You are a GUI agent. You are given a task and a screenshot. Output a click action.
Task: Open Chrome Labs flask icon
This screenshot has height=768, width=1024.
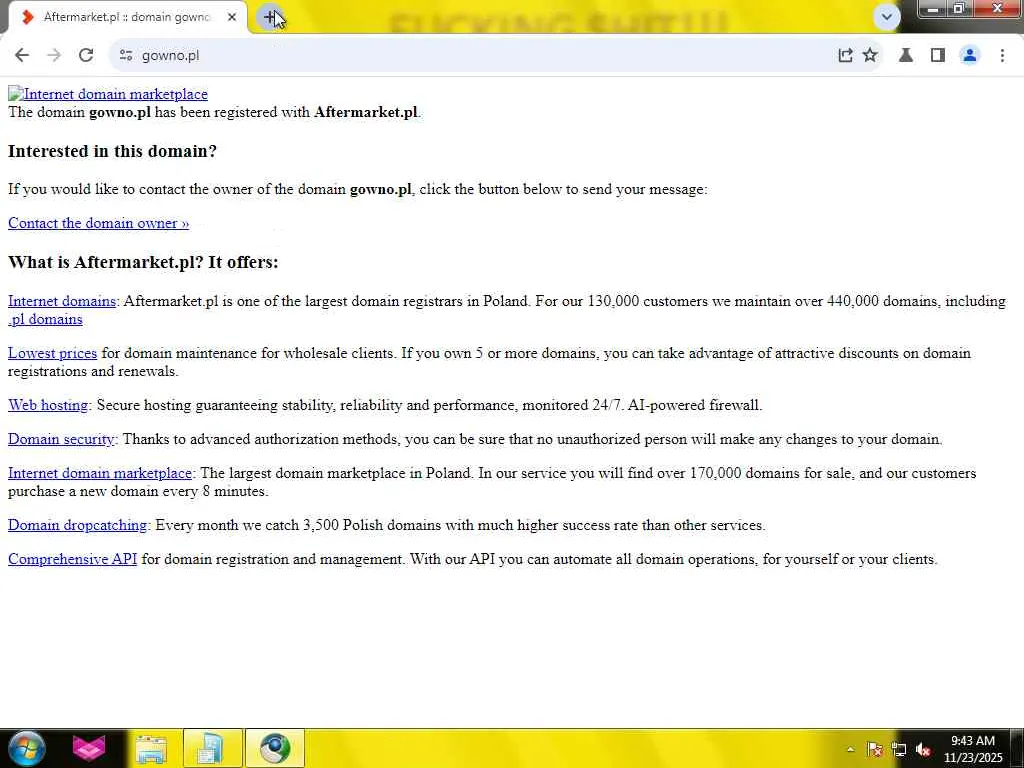(x=906, y=56)
